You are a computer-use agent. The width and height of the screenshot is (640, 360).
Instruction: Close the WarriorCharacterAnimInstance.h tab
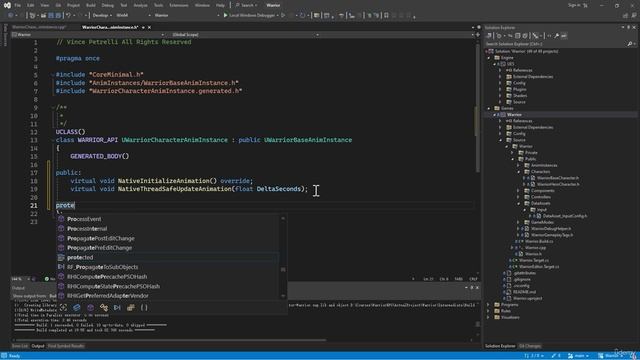coord(149,27)
